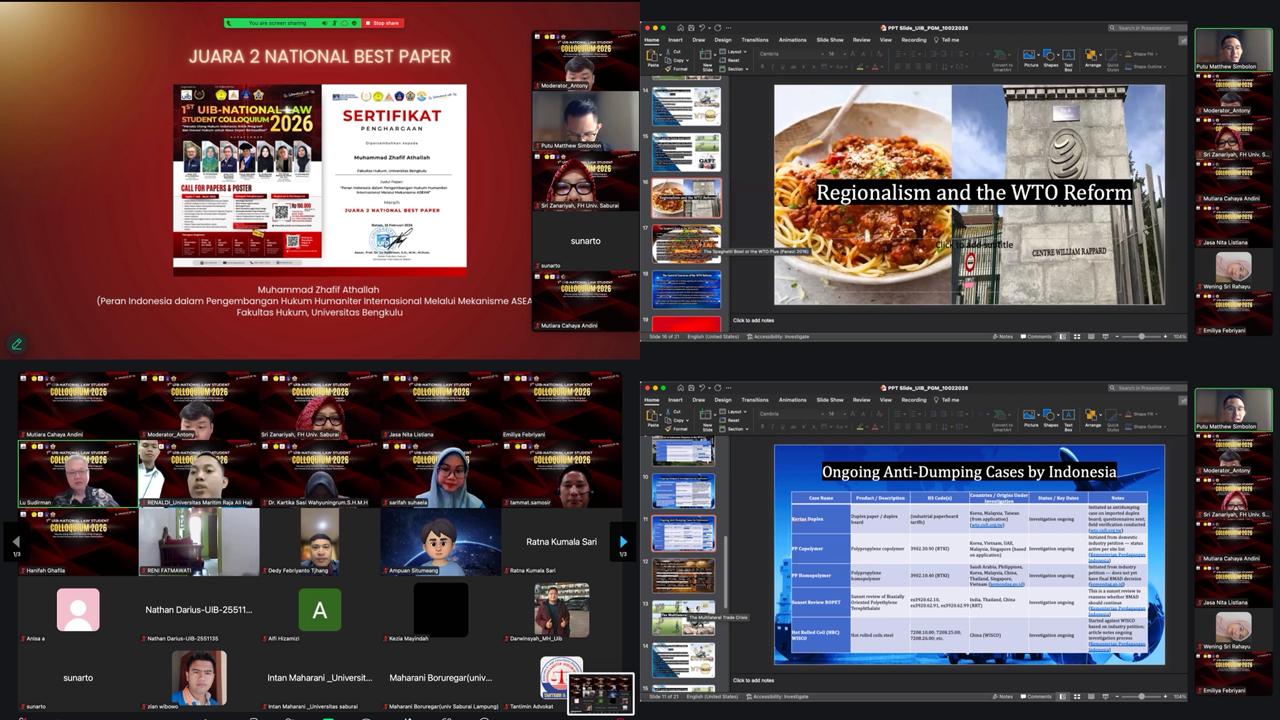
Task: Insert Text Box in the Anti-Dumping Cases window
Action: click(1068, 418)
